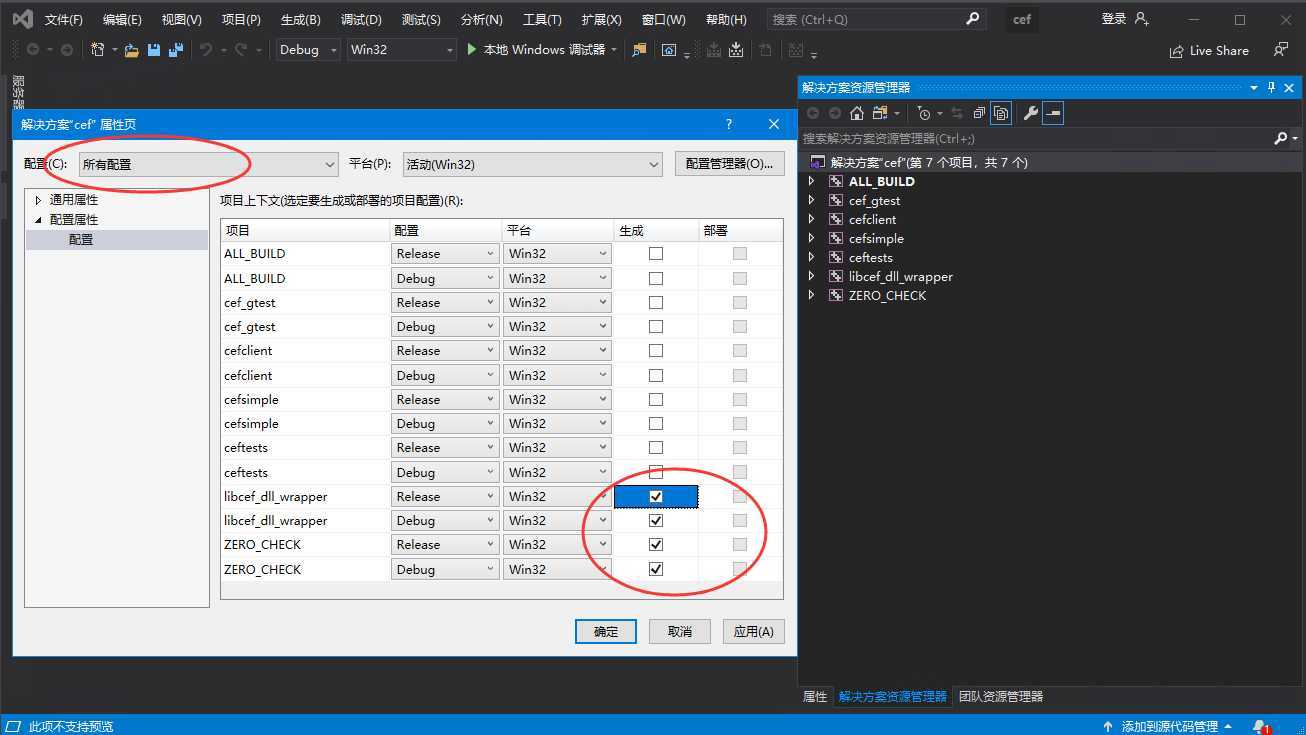Screen dimensions: 1306x735
Task: Click the 确定 button
Action: click(606, 631)
